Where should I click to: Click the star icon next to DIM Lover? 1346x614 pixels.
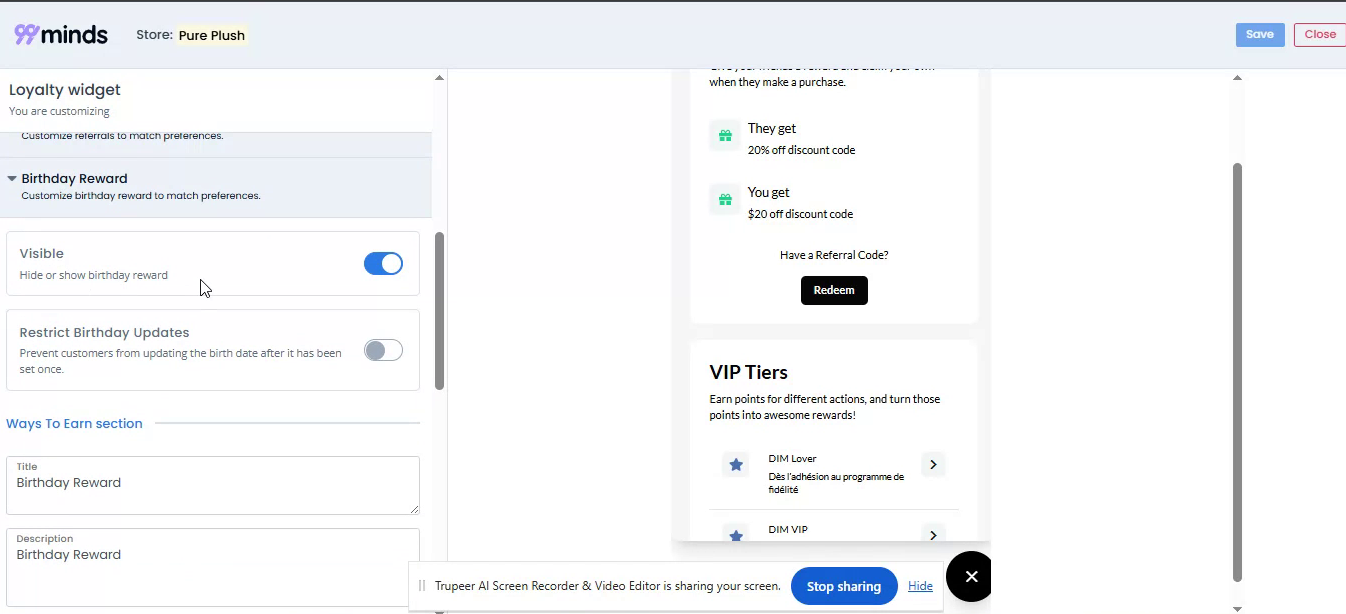736,465
